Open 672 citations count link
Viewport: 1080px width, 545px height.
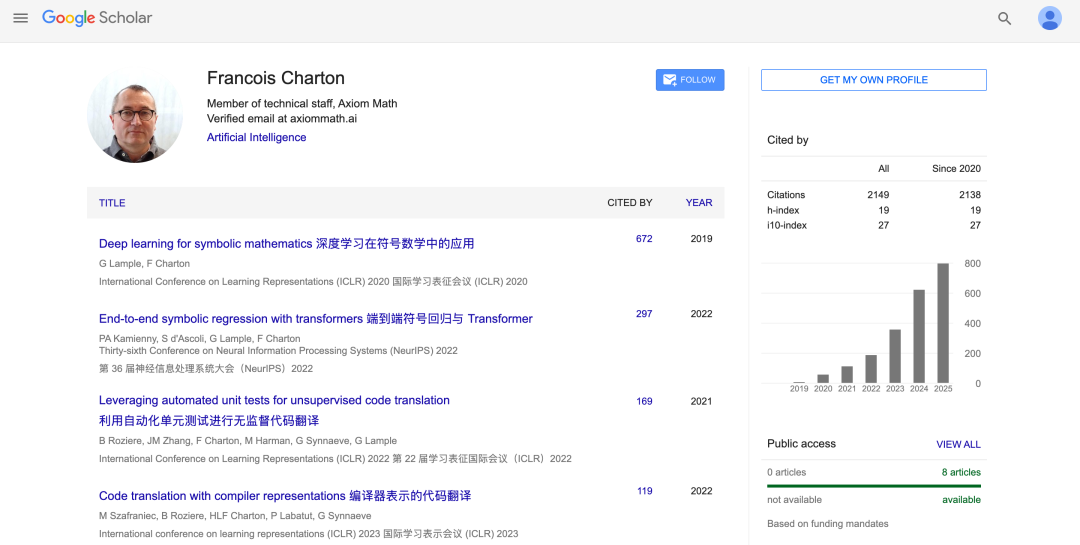coord(644,239)
